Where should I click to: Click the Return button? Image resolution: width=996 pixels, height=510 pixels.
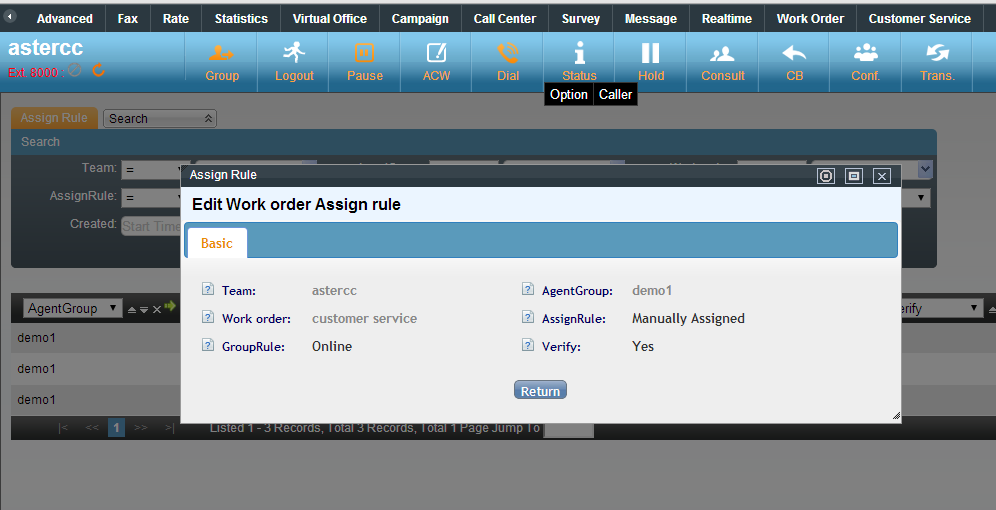540,391
